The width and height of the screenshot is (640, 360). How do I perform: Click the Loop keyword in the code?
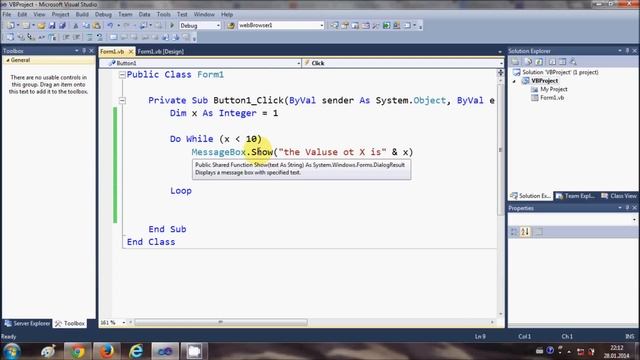181,191
